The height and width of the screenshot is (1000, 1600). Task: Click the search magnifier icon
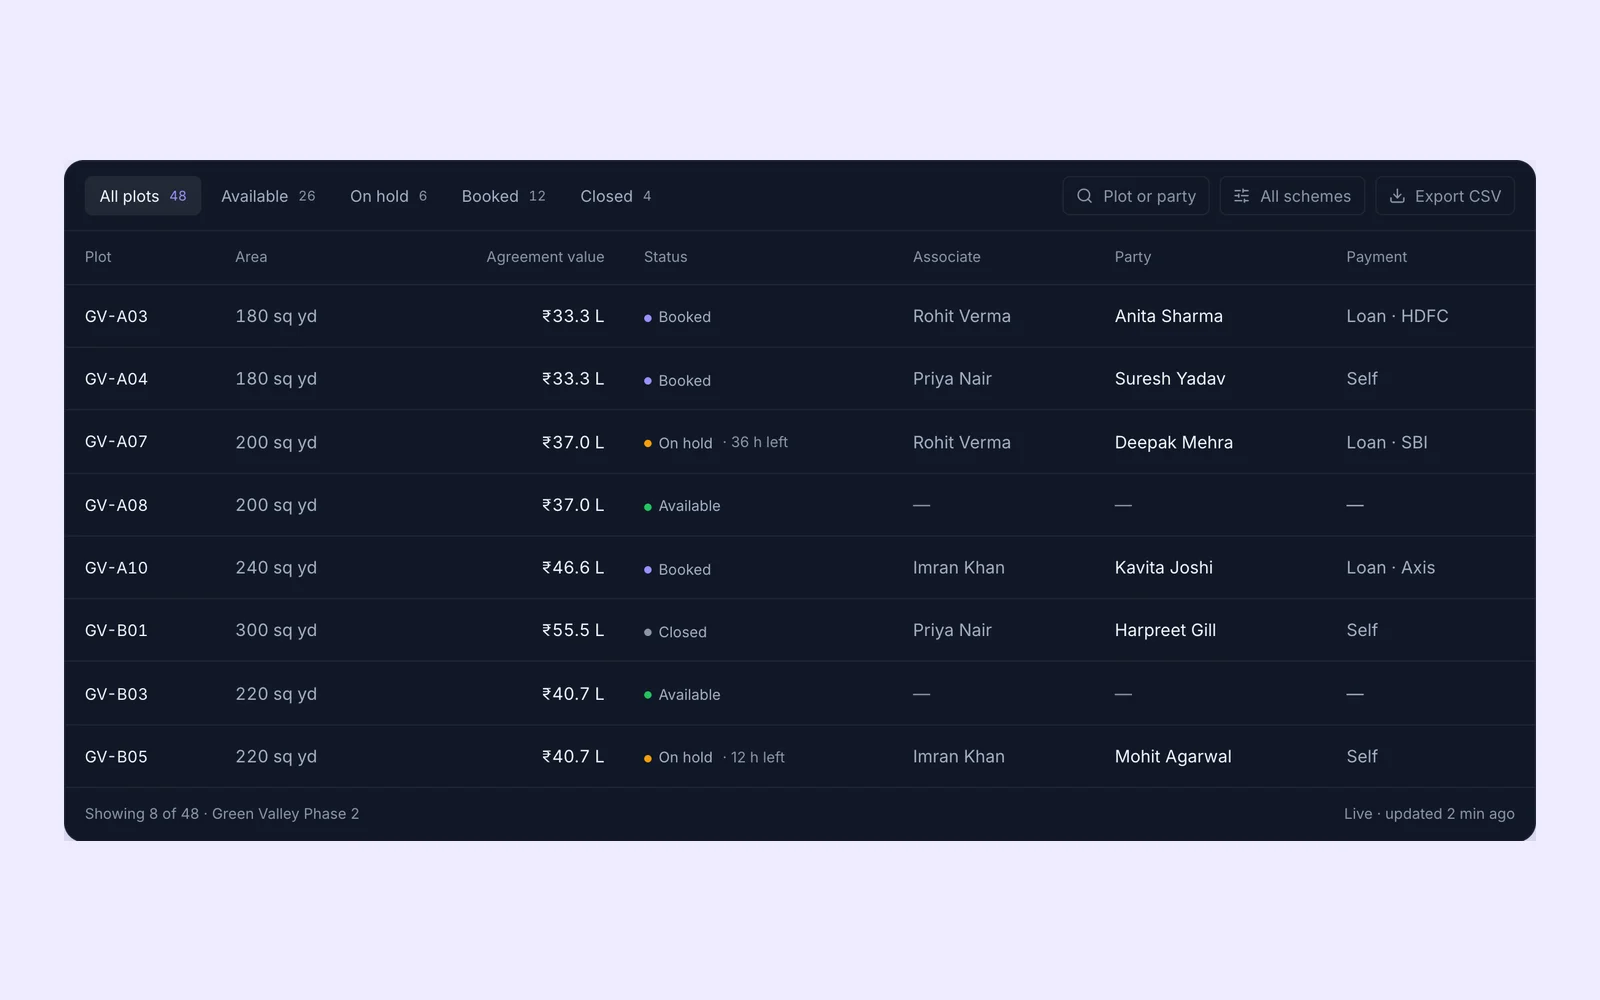1084,196
